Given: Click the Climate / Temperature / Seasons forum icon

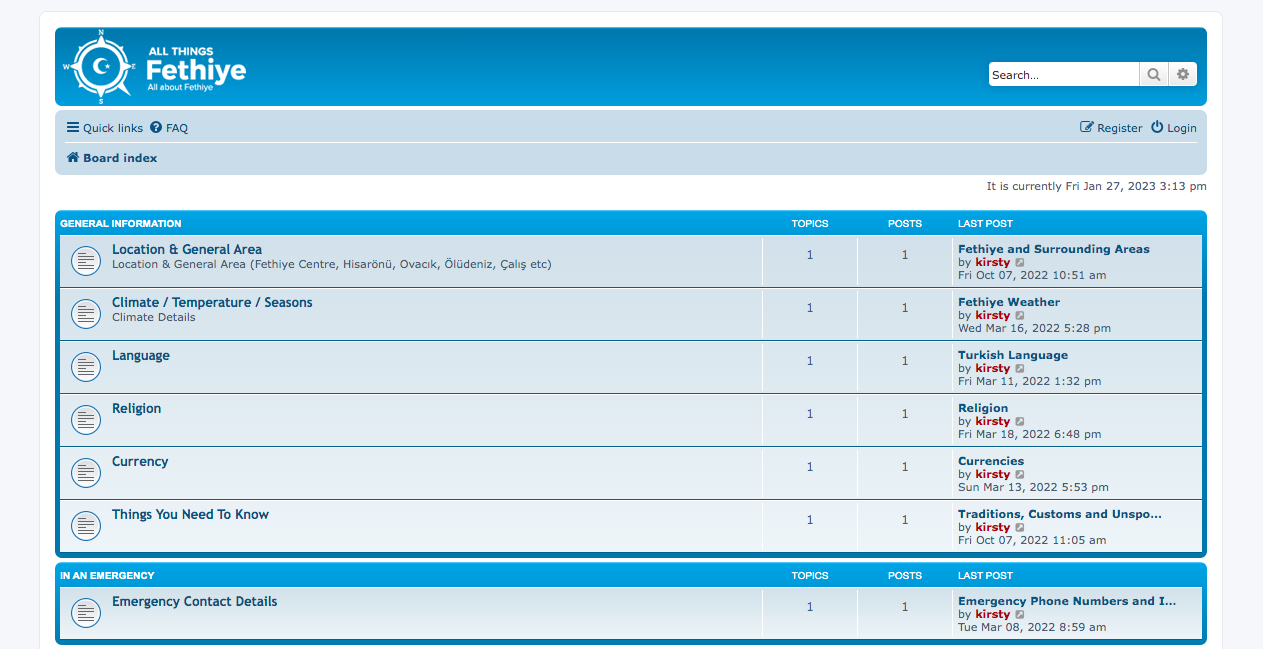Looking at the screenshot, I should 86,314.
